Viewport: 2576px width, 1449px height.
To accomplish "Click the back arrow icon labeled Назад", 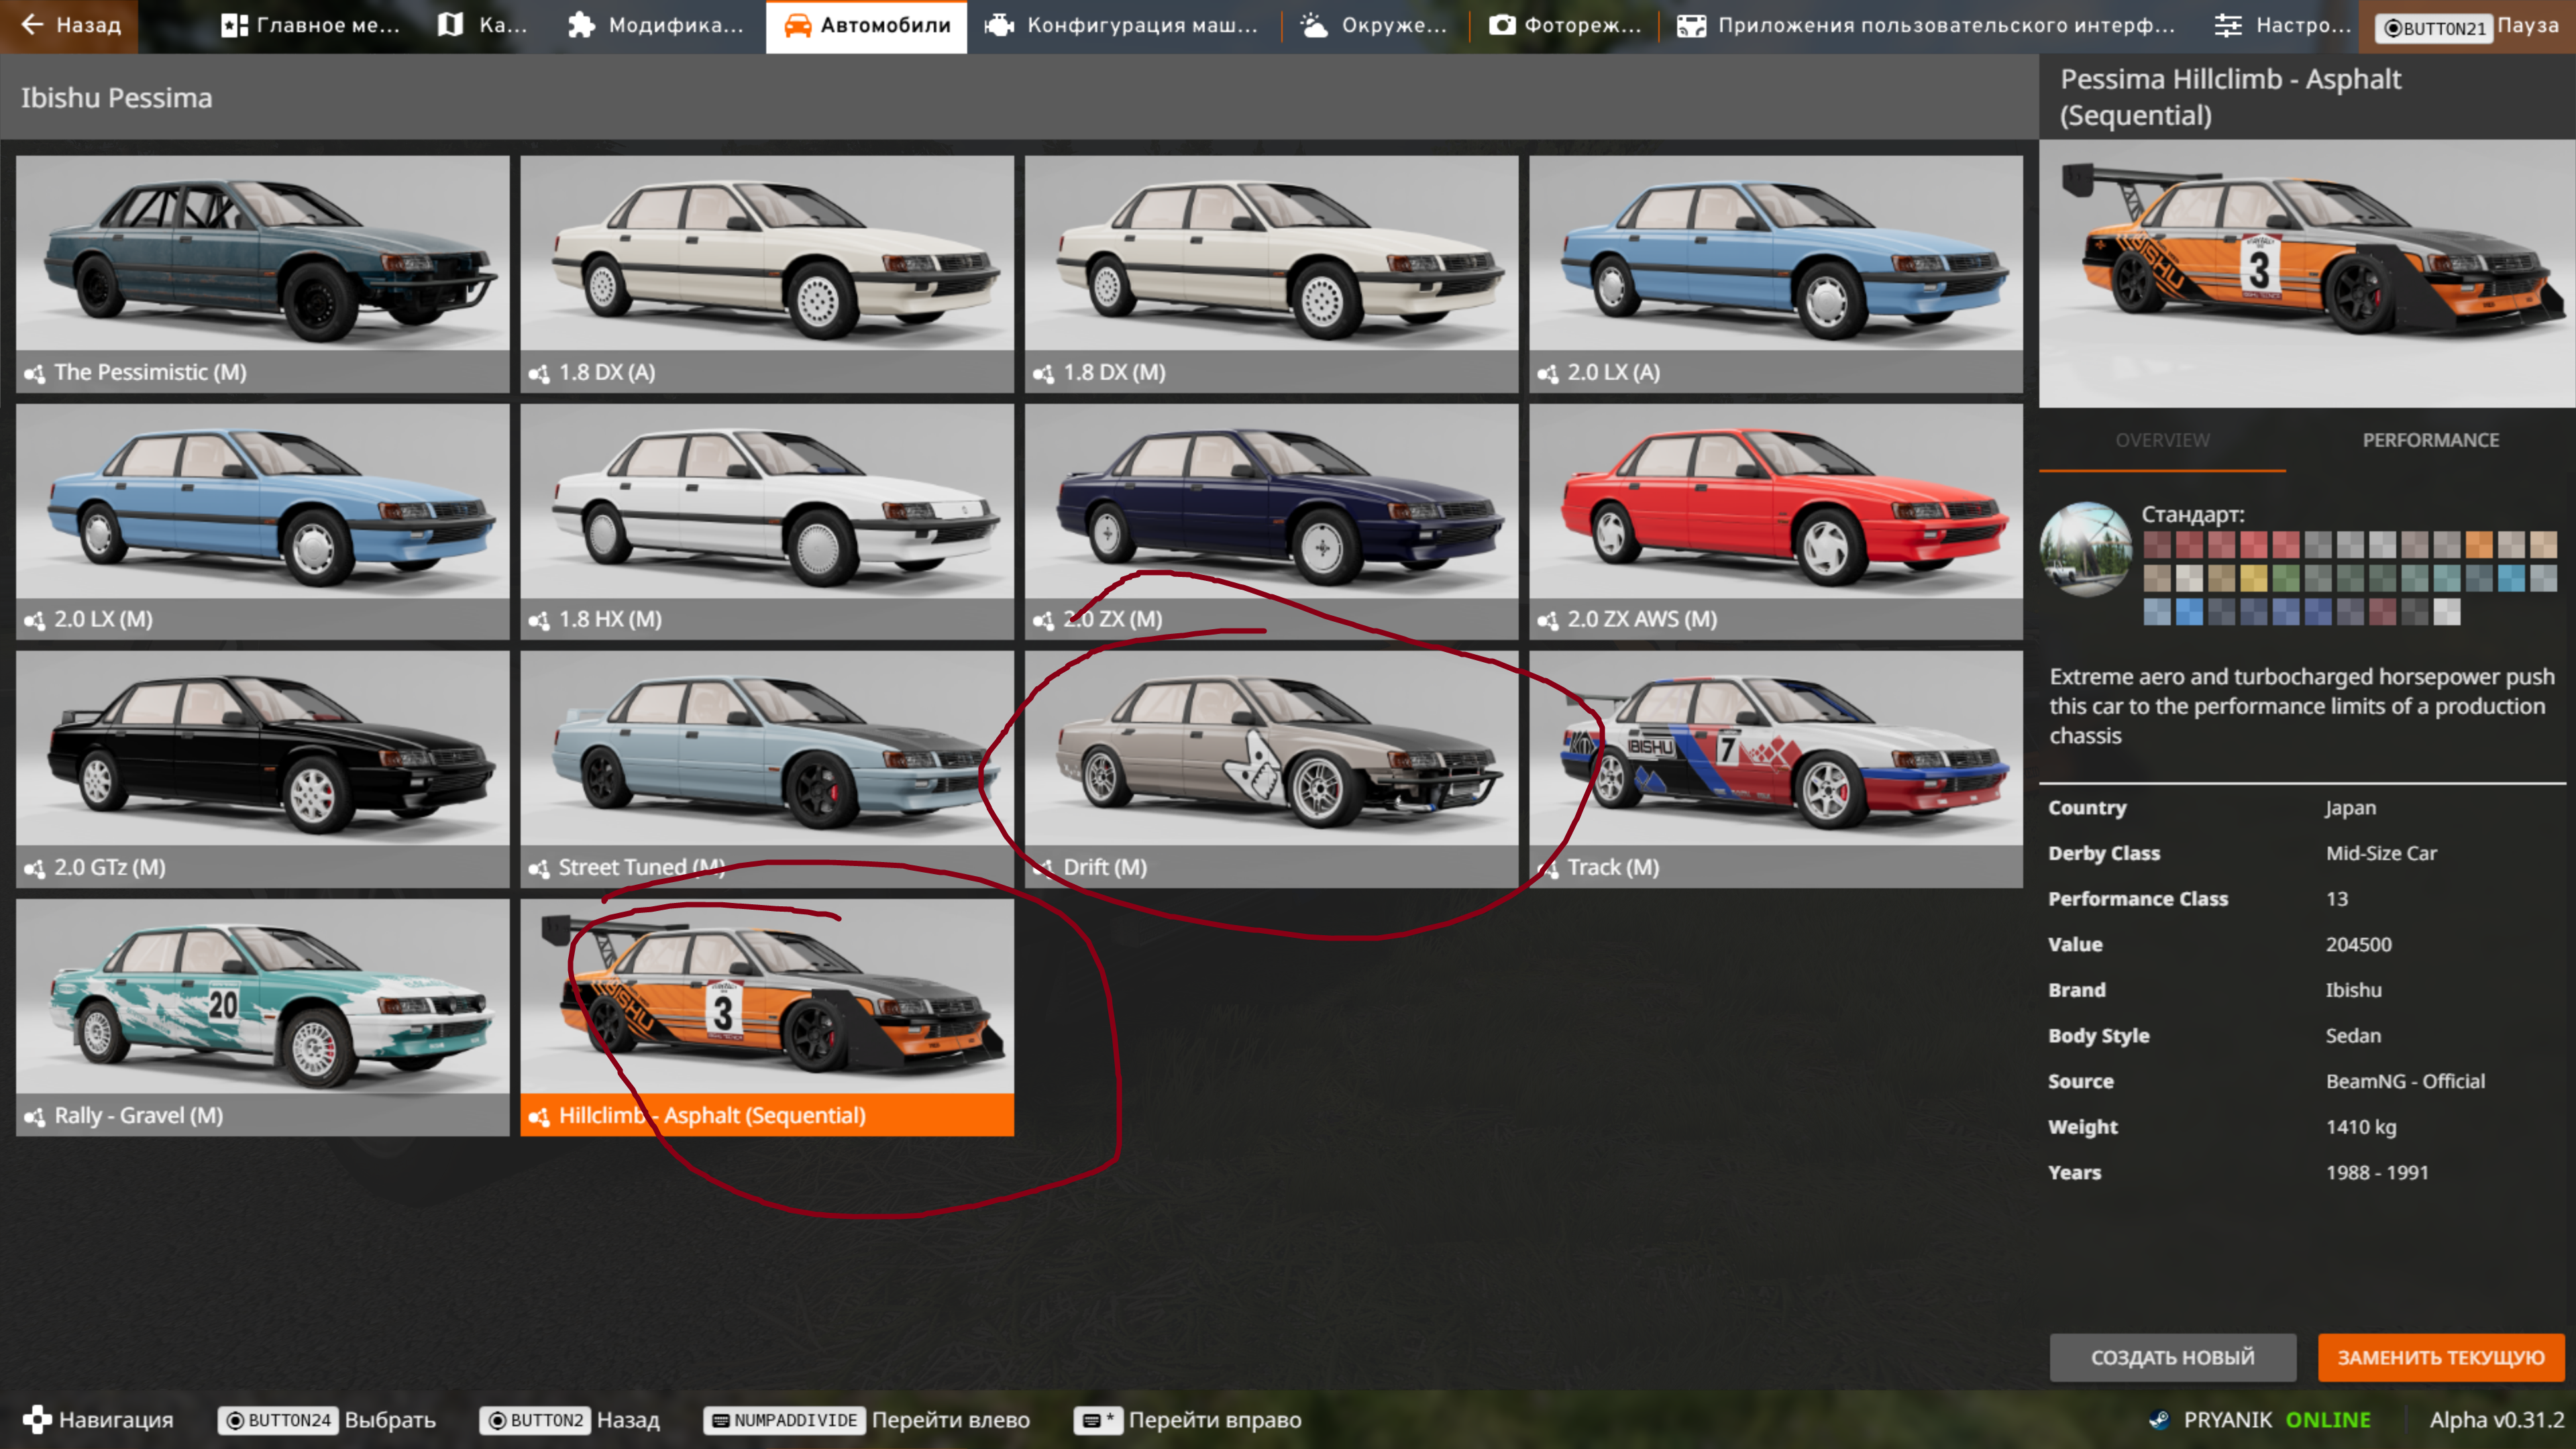I will [x=32, y=25].
